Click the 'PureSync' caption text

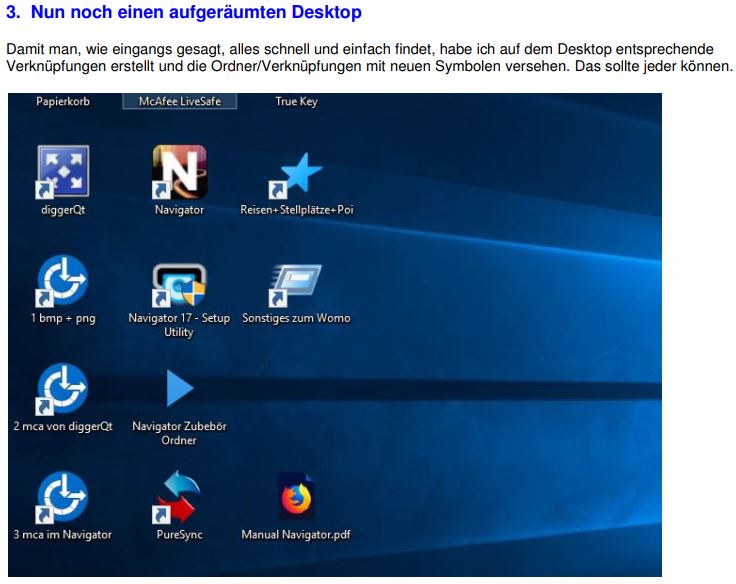[x=179, y=535]
